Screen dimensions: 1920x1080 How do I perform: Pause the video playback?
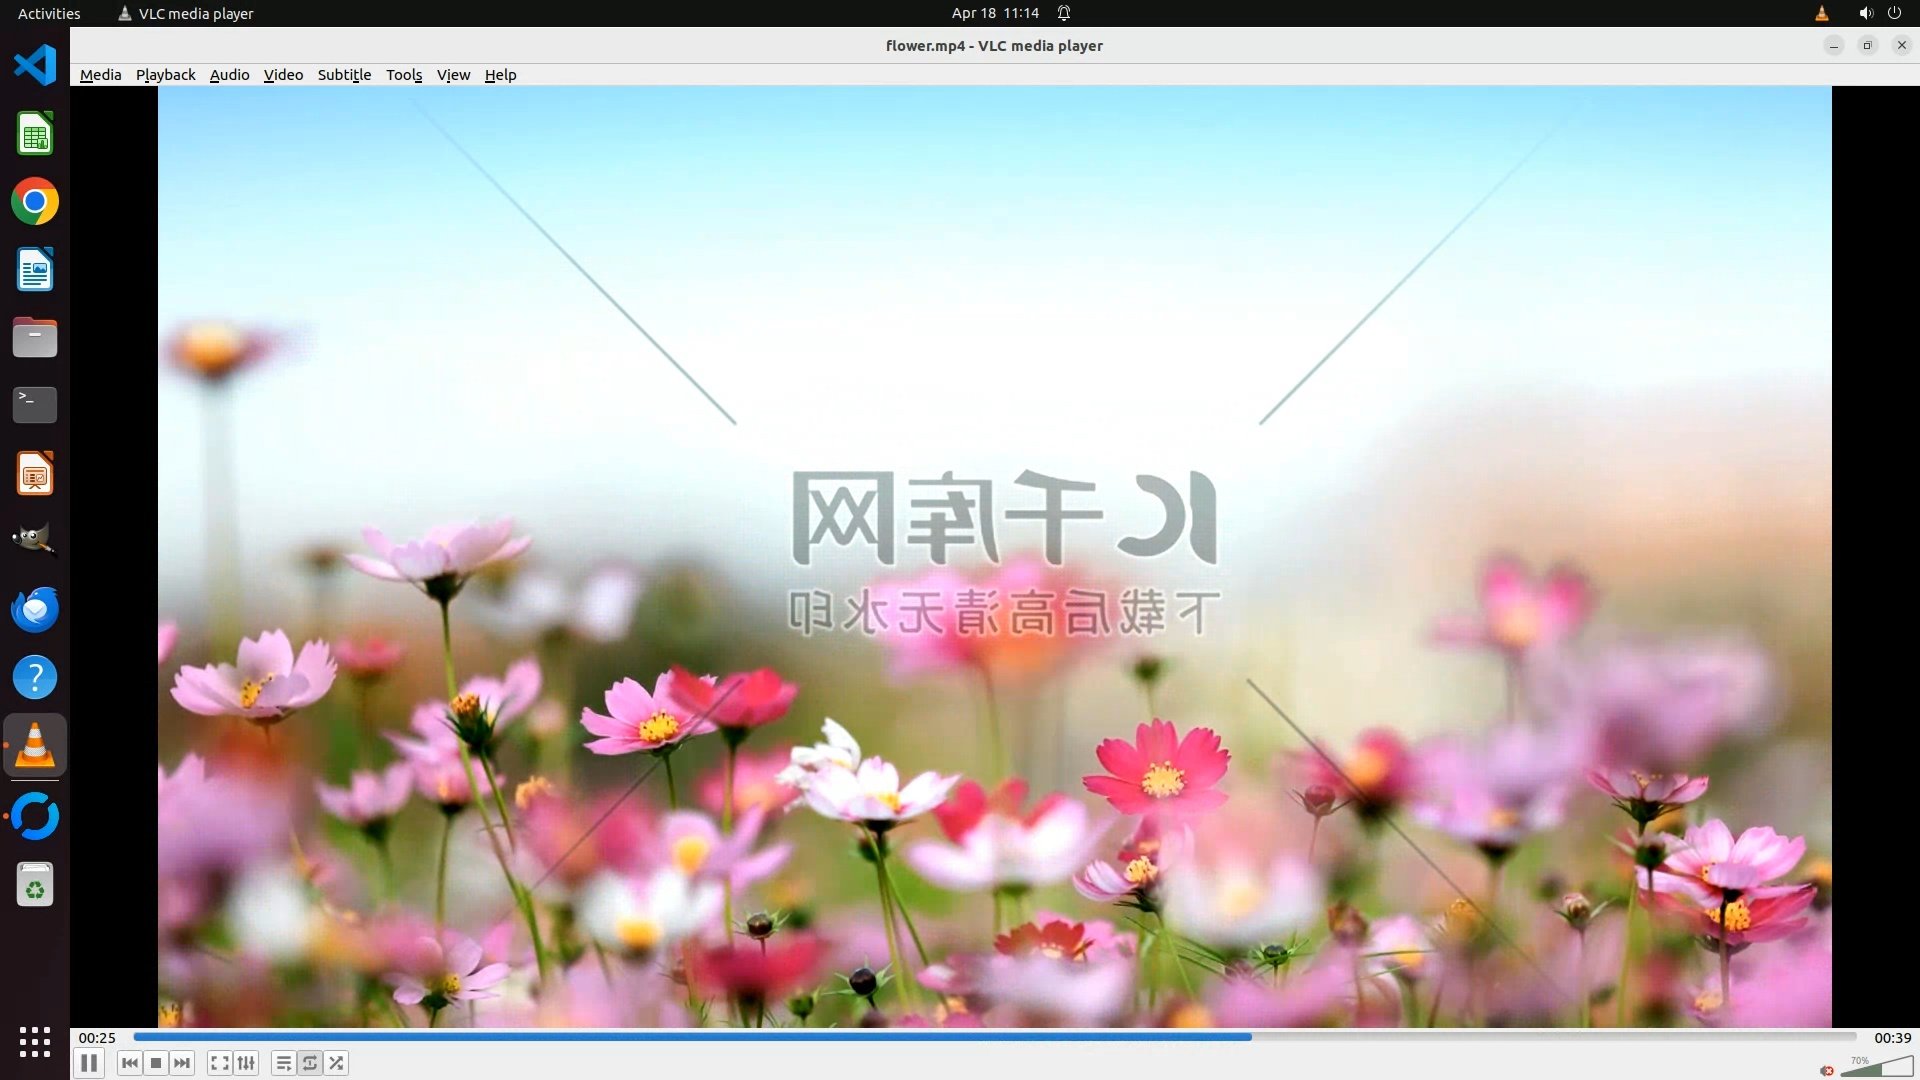tap(89, 1063)
